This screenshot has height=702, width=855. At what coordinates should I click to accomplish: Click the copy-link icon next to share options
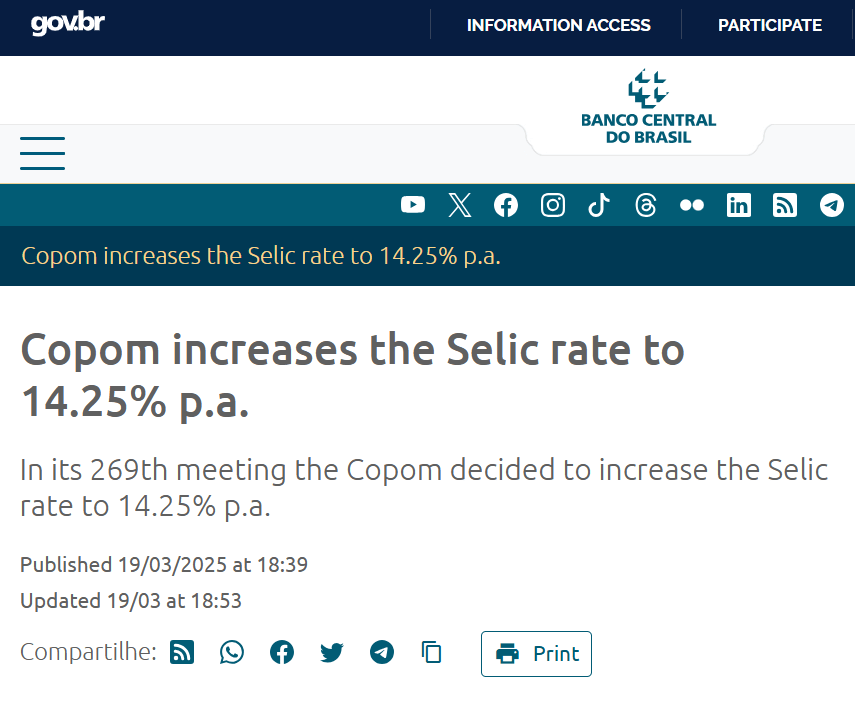pos(431,652)
